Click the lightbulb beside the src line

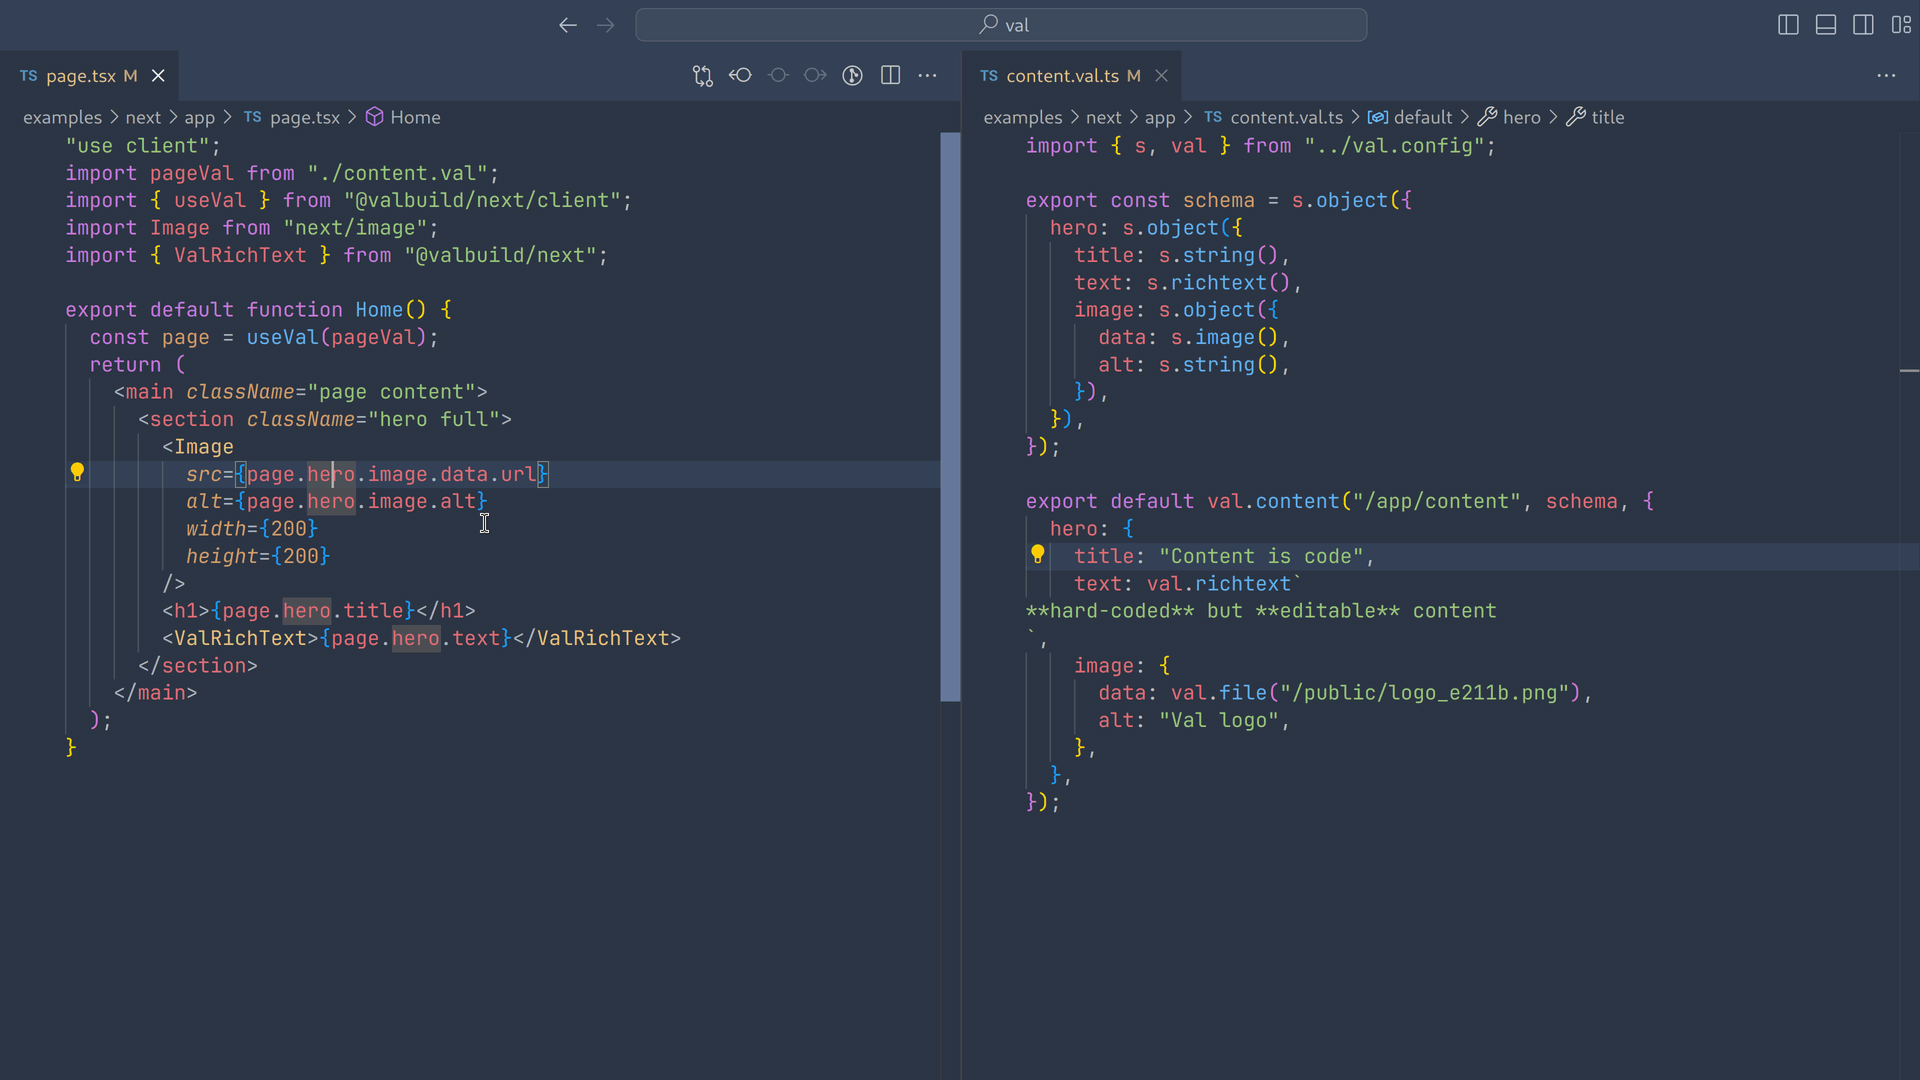(77, 473)
